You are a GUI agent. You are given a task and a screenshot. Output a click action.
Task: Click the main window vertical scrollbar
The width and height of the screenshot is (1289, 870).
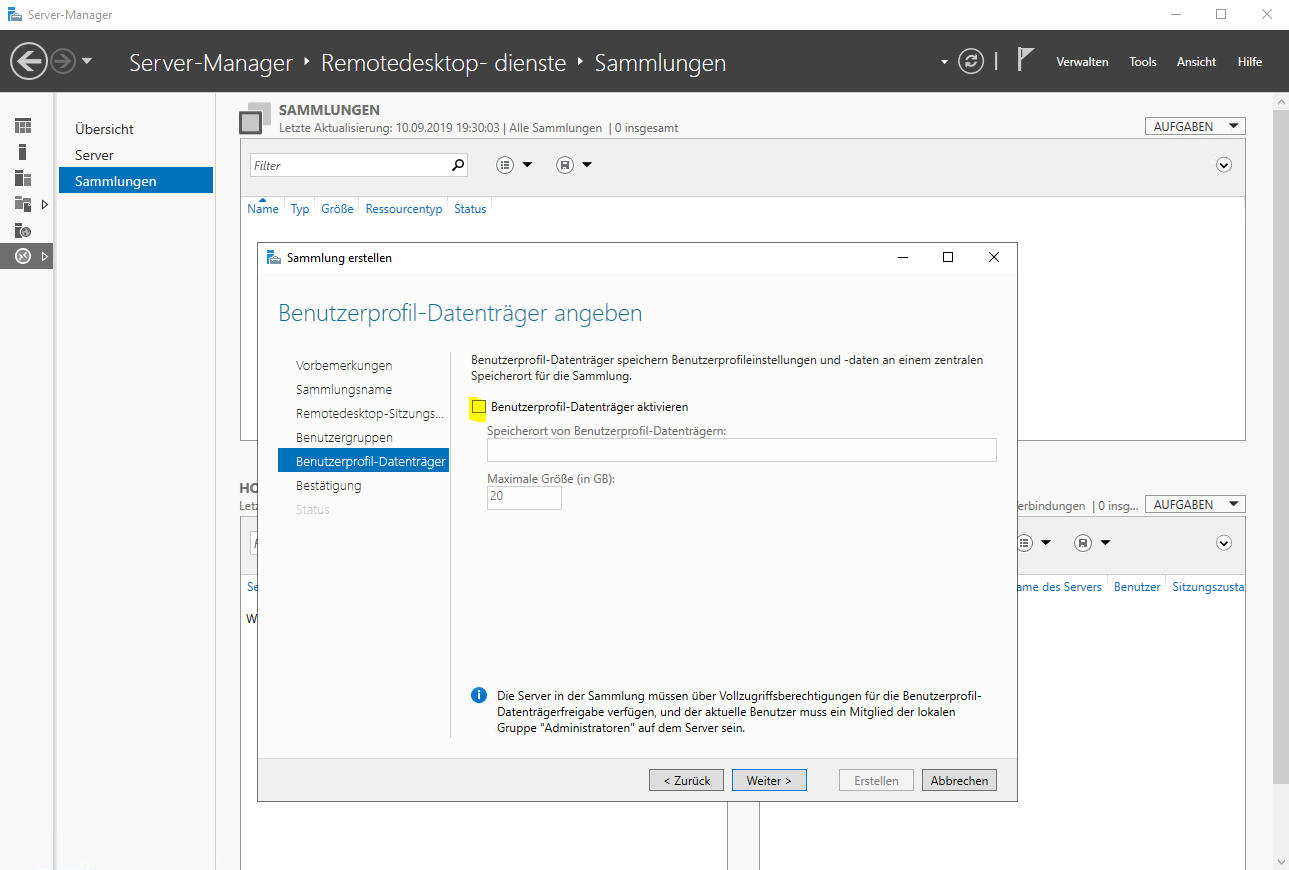pos(1280,447)
